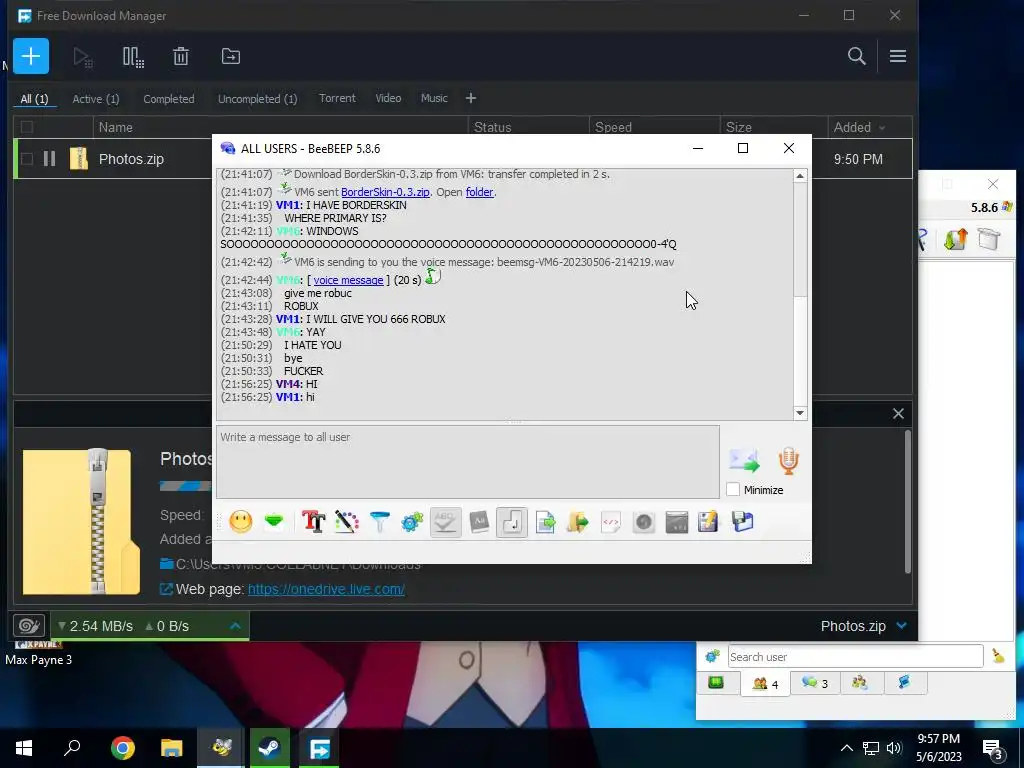Click the green down-arrow icon in chat toolbar
The width and height of the screenshot is (1024, 768).
point(274,521)
